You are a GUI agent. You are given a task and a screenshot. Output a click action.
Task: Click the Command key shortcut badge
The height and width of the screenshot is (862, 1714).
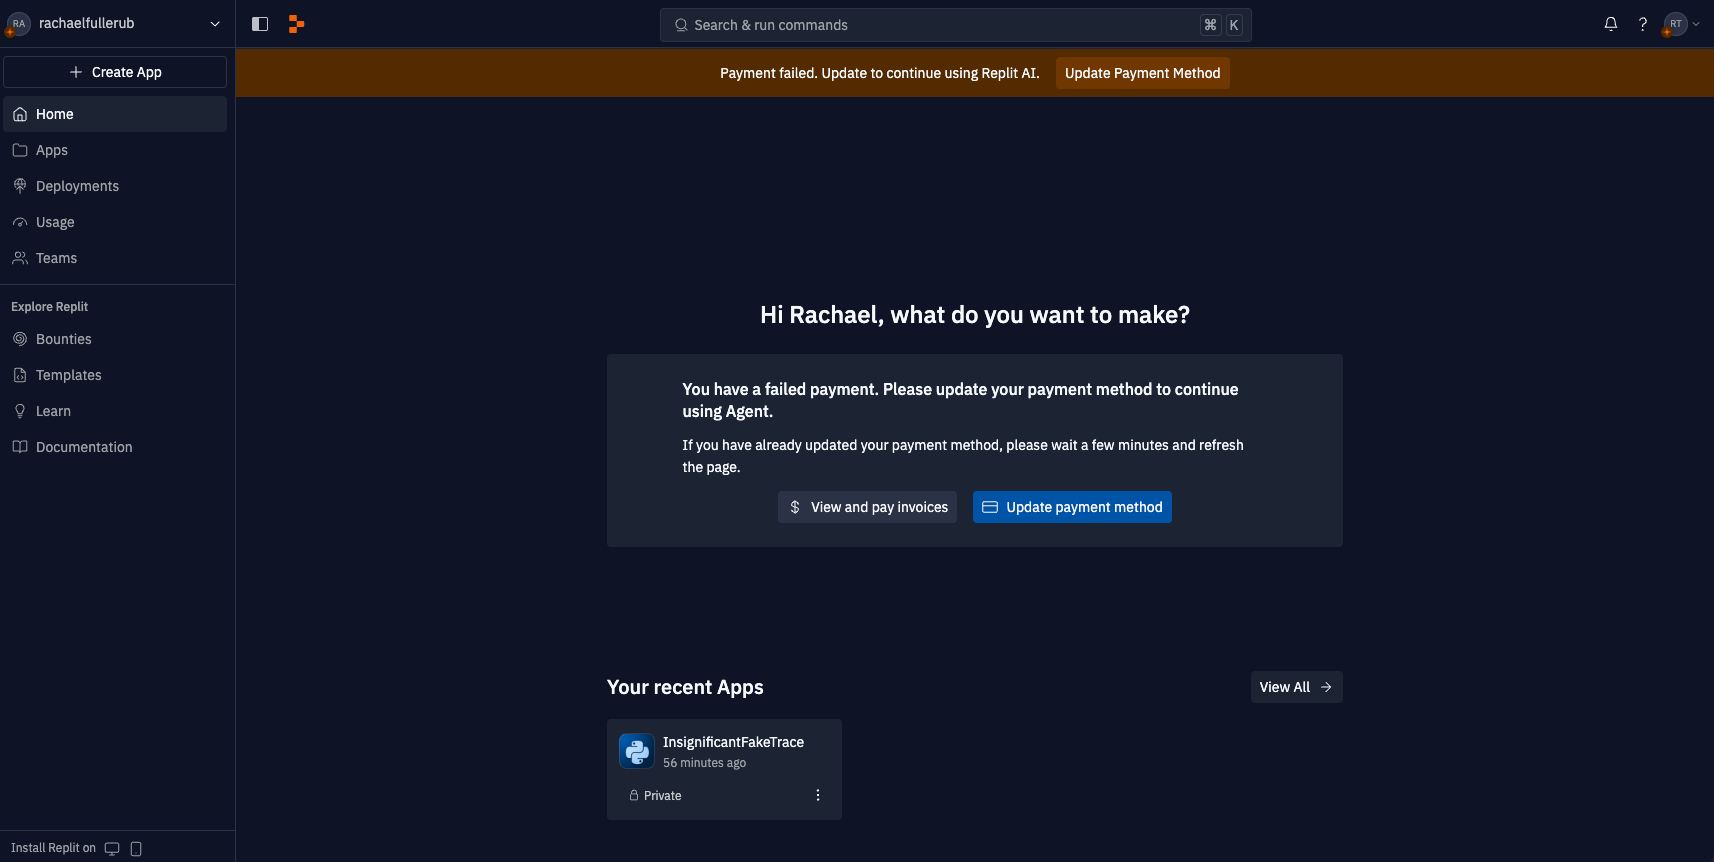click(x=1211, y=25)
